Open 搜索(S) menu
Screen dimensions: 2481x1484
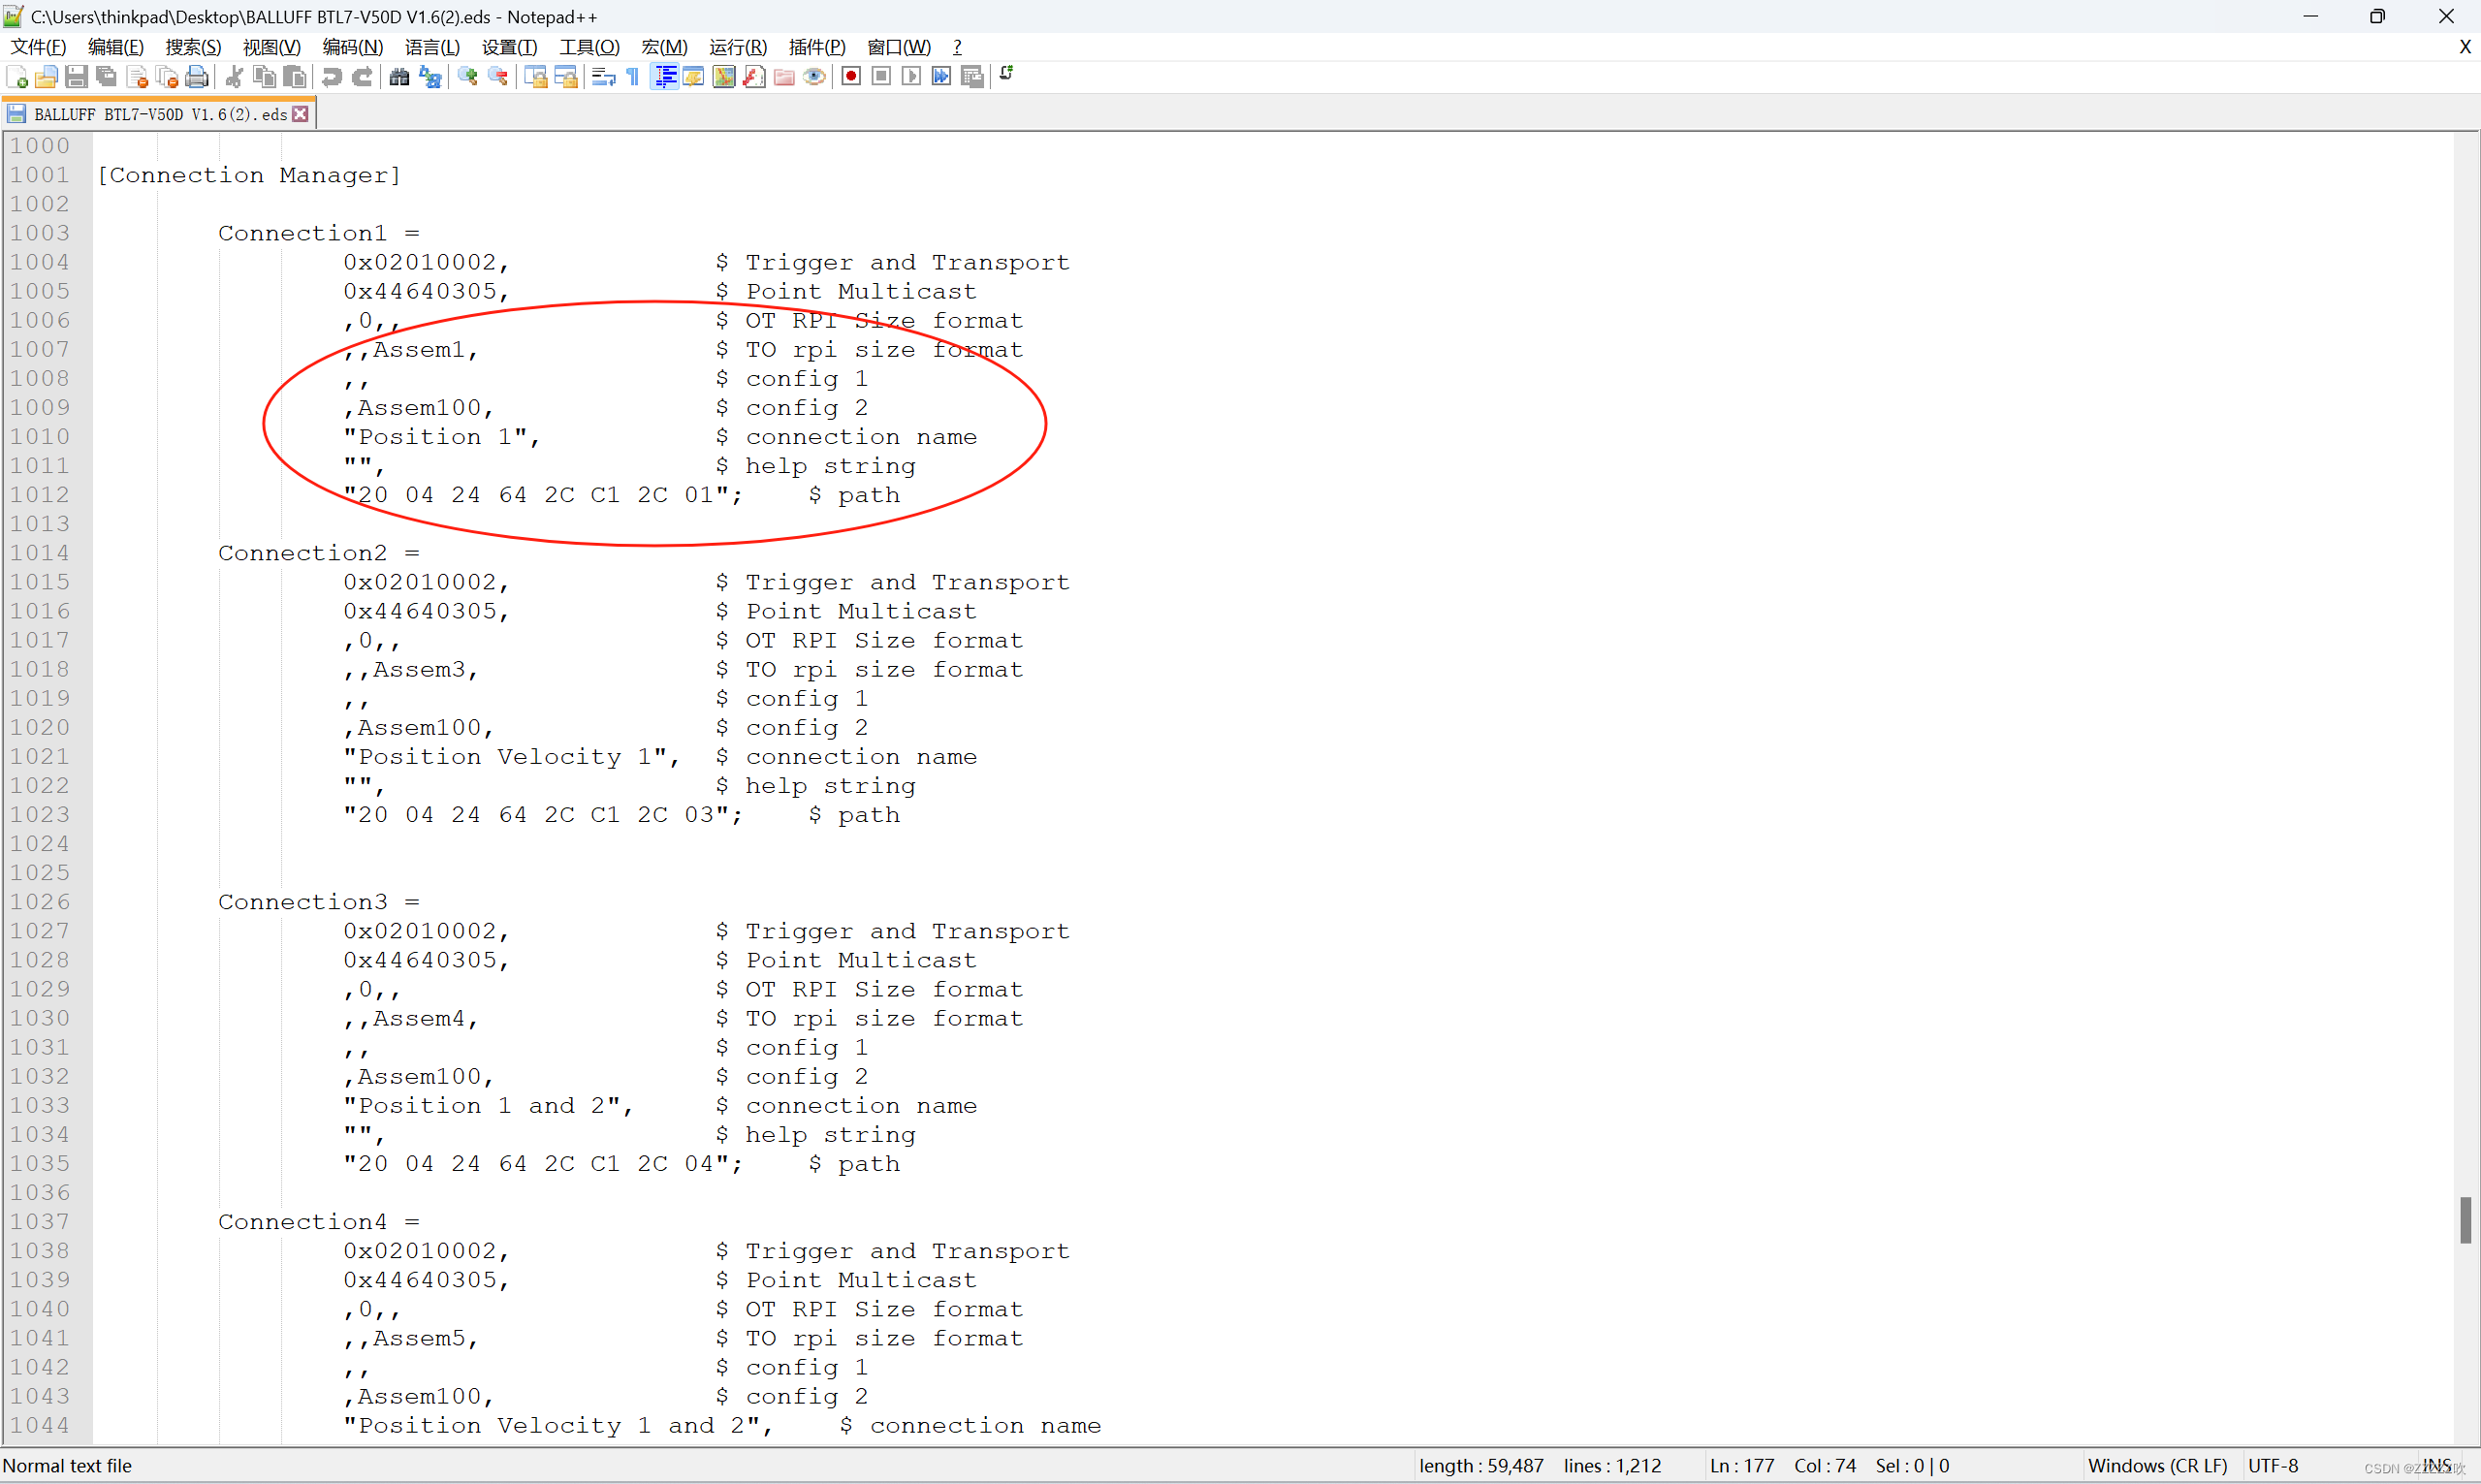click(194, 47)
